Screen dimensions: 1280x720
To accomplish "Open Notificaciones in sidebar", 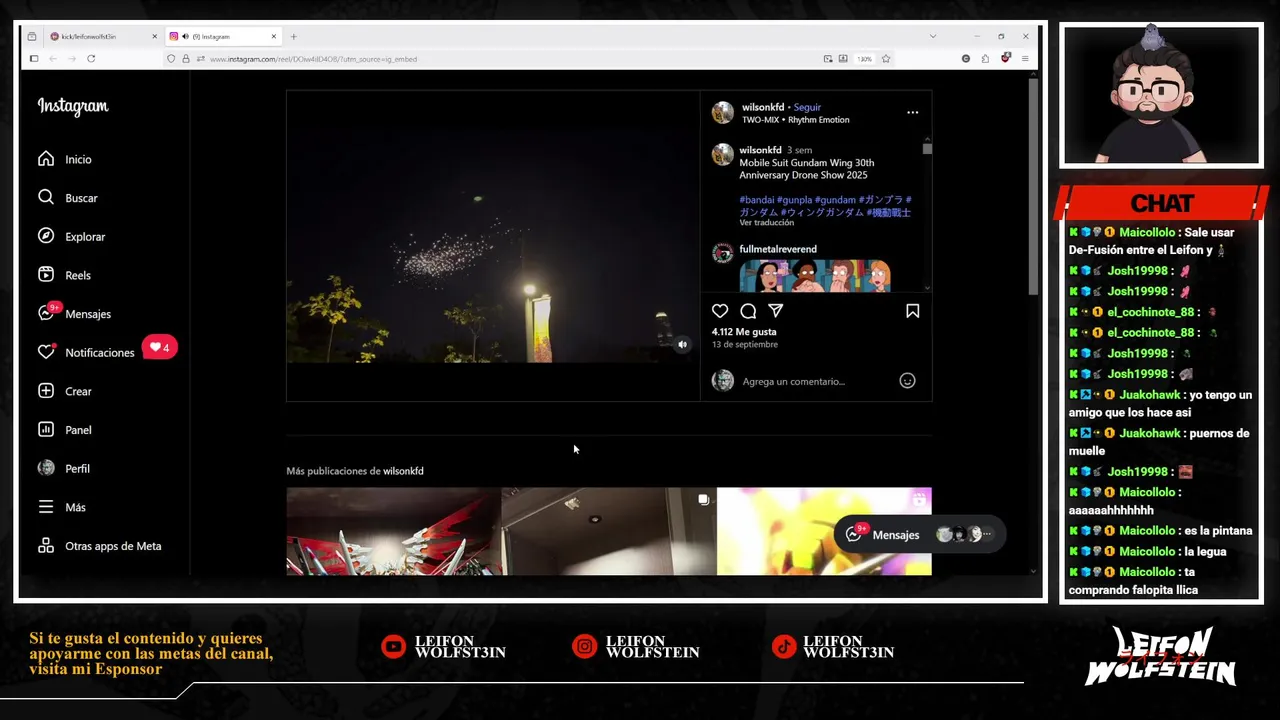I will coord(86,352).
